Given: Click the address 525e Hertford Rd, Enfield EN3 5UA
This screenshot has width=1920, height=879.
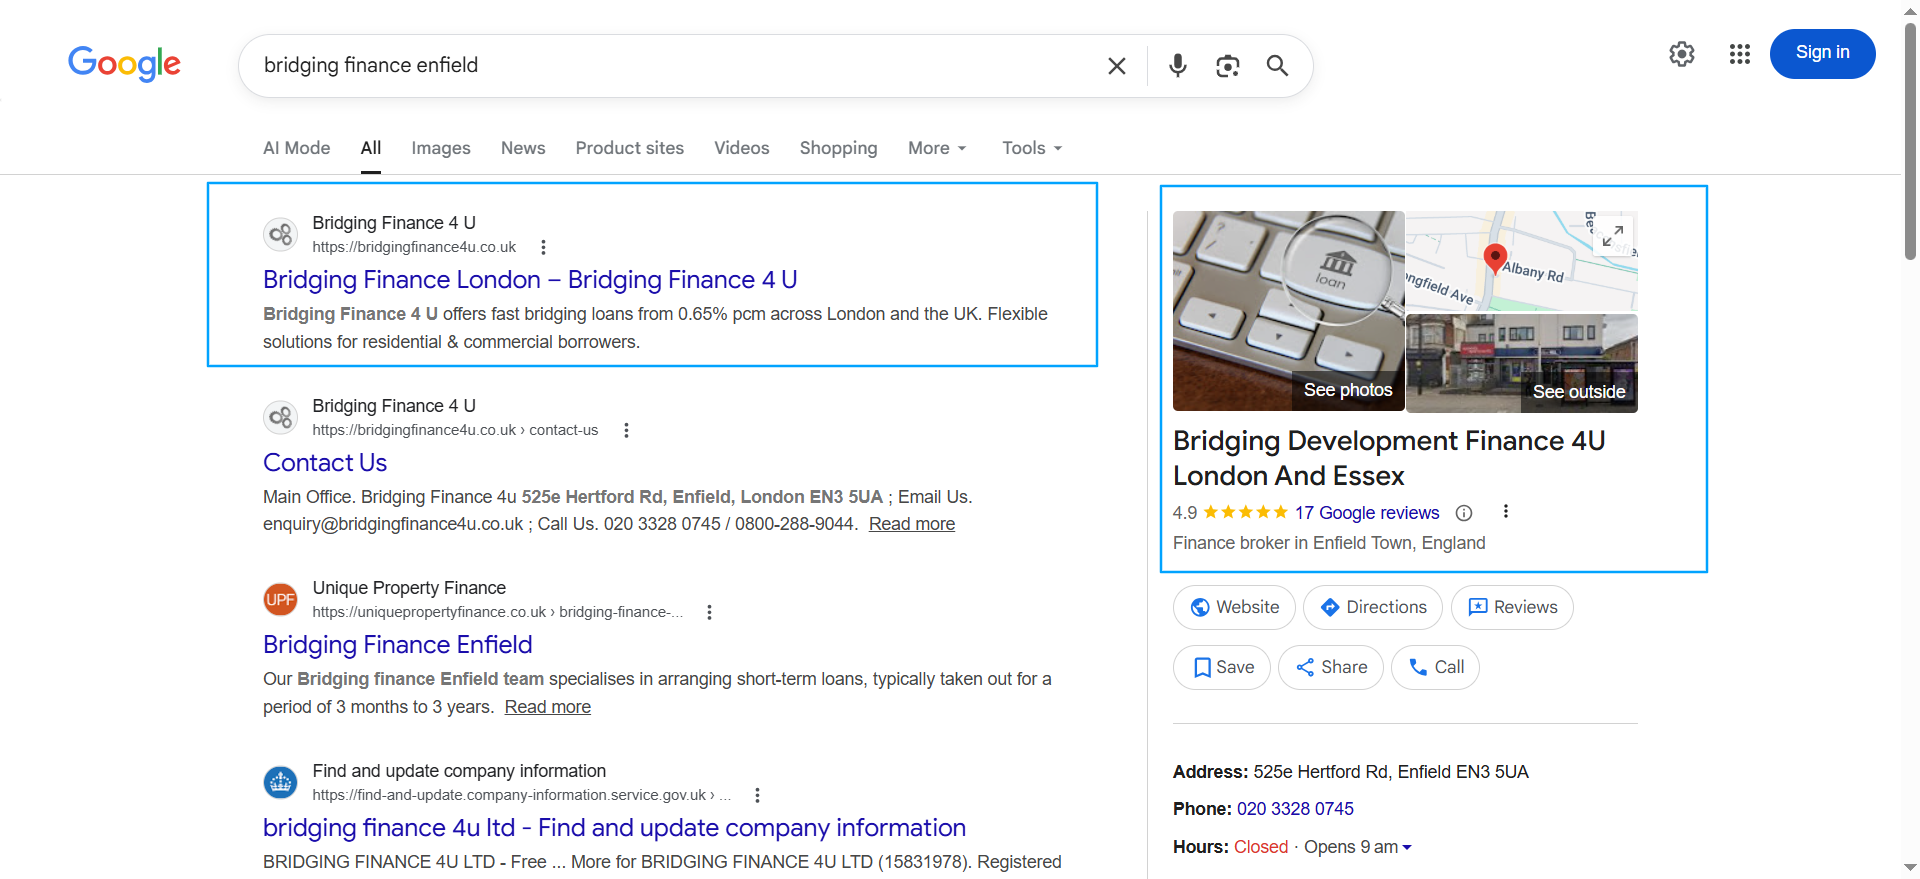Looking at the screenshot, I should [x=1391, y=772].
